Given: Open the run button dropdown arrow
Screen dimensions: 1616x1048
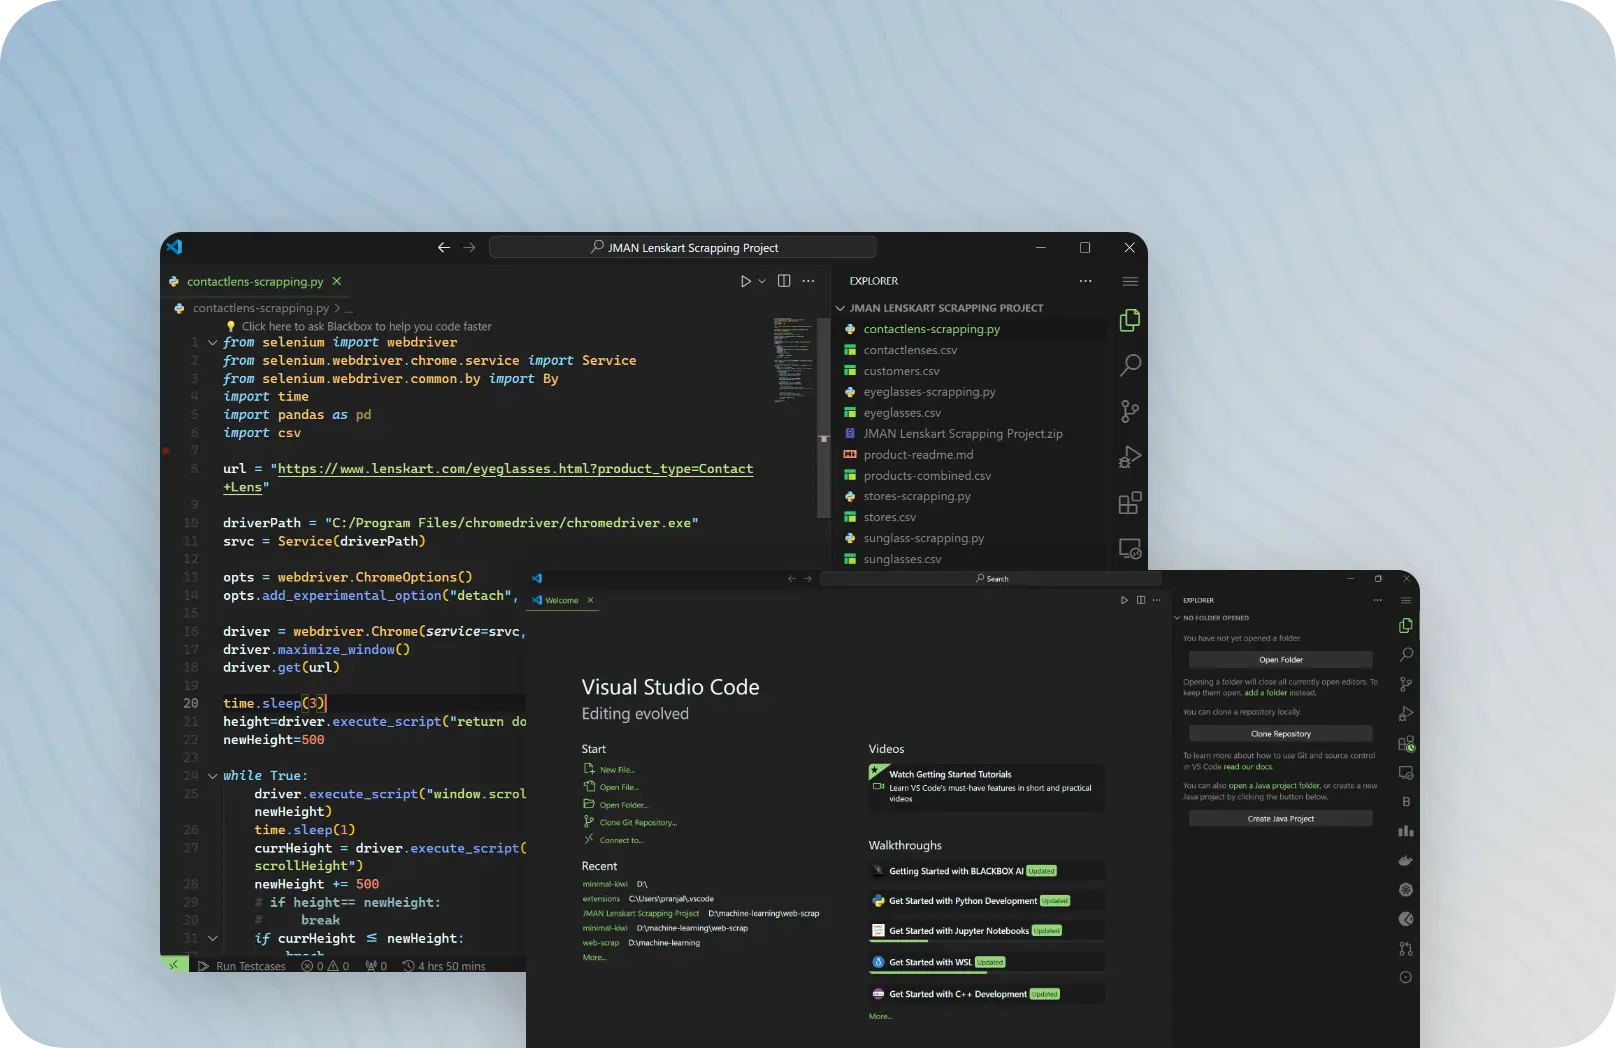Looking at the screenshot, I should pos(762,281).
